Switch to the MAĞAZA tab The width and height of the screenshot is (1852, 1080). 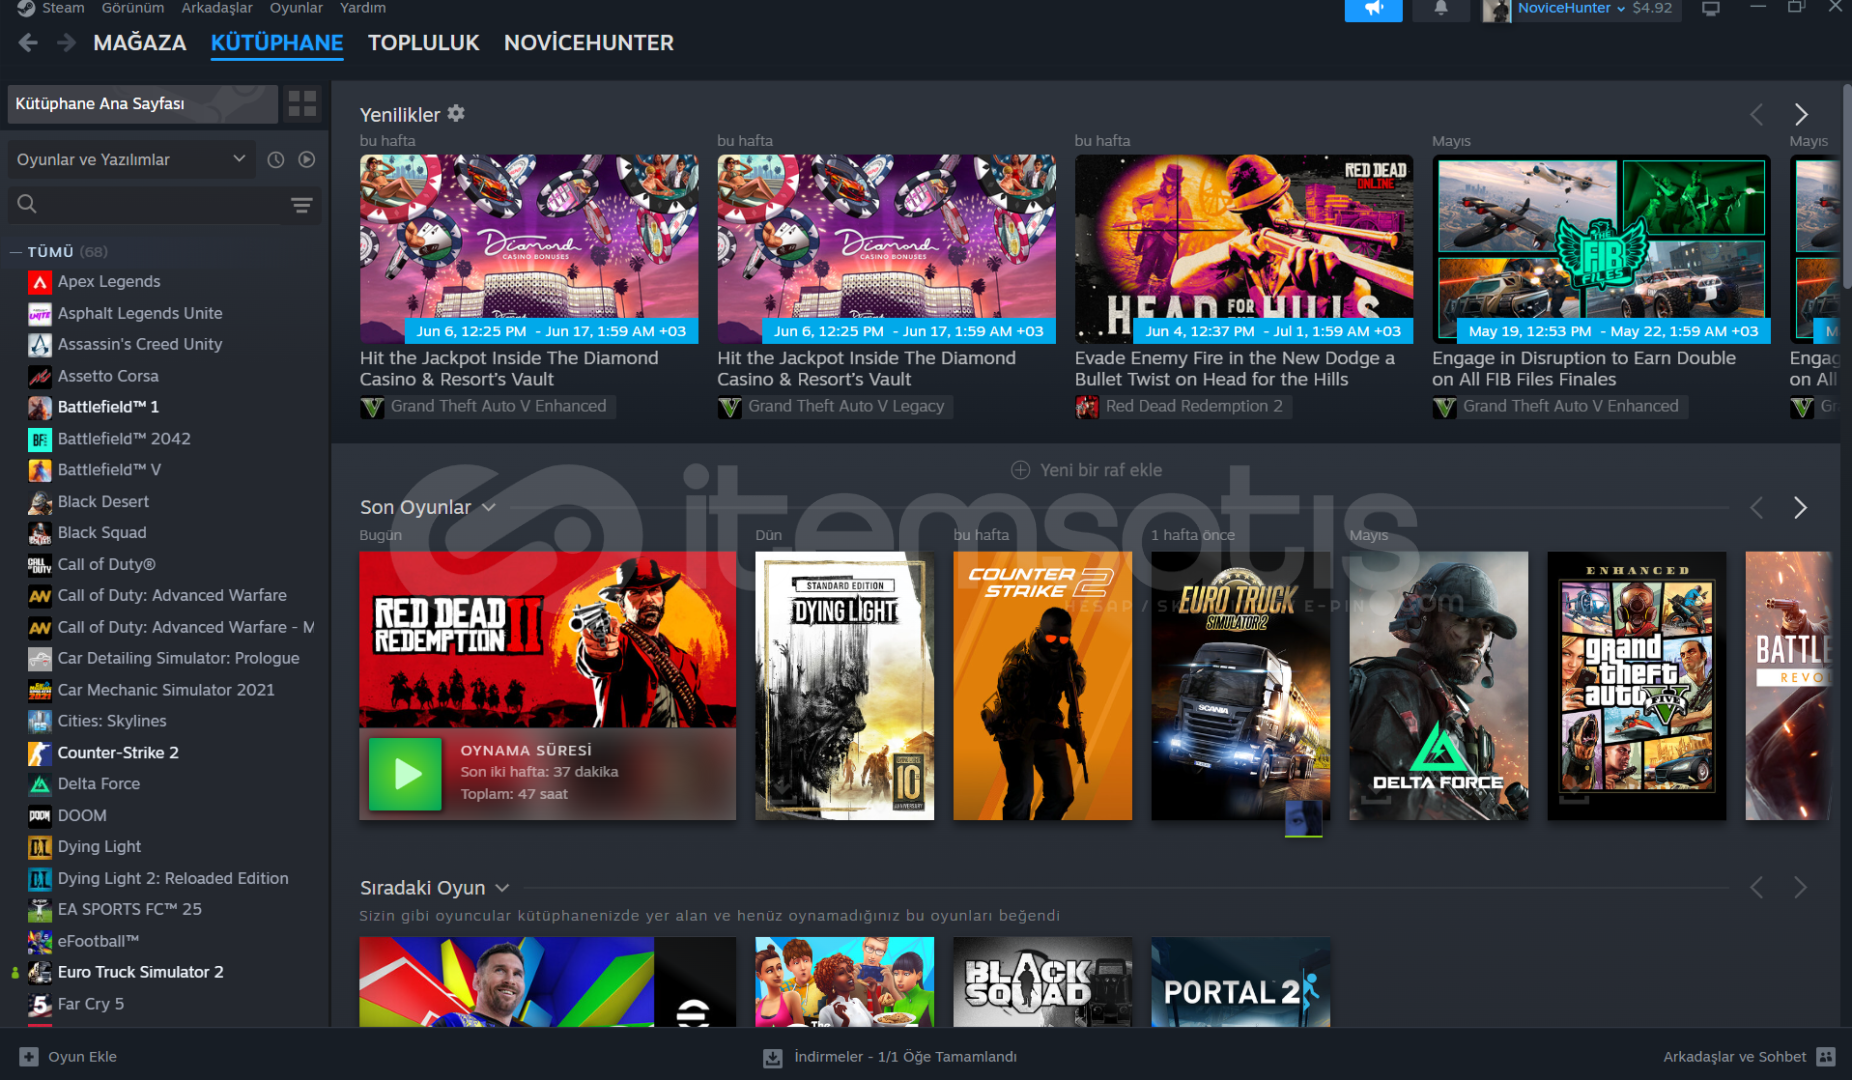tap(140, 43)
